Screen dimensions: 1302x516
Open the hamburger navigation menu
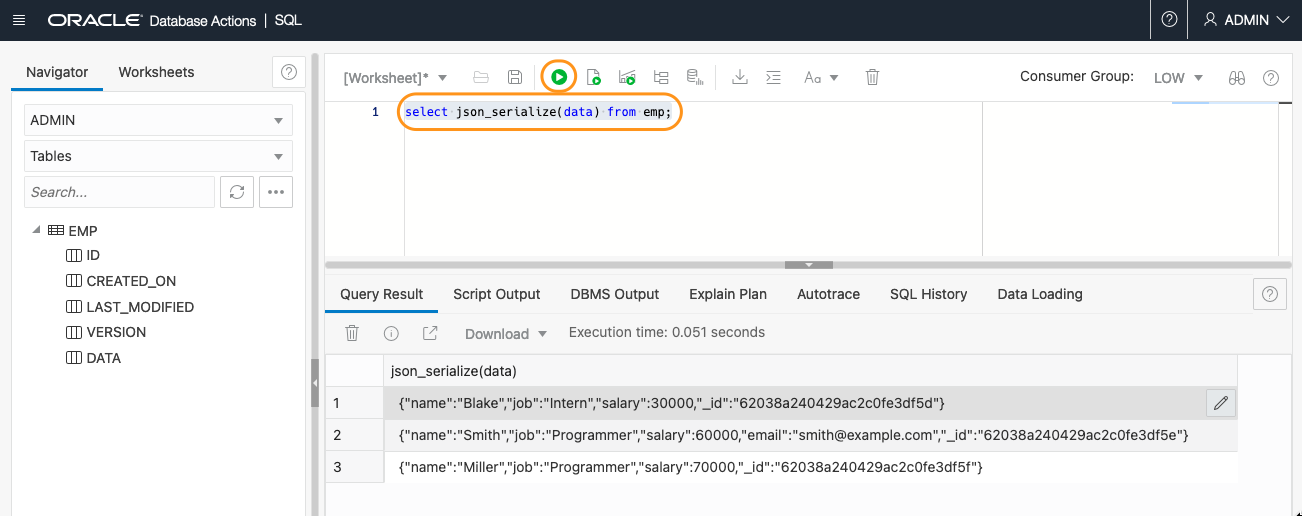tap(19, 20)
